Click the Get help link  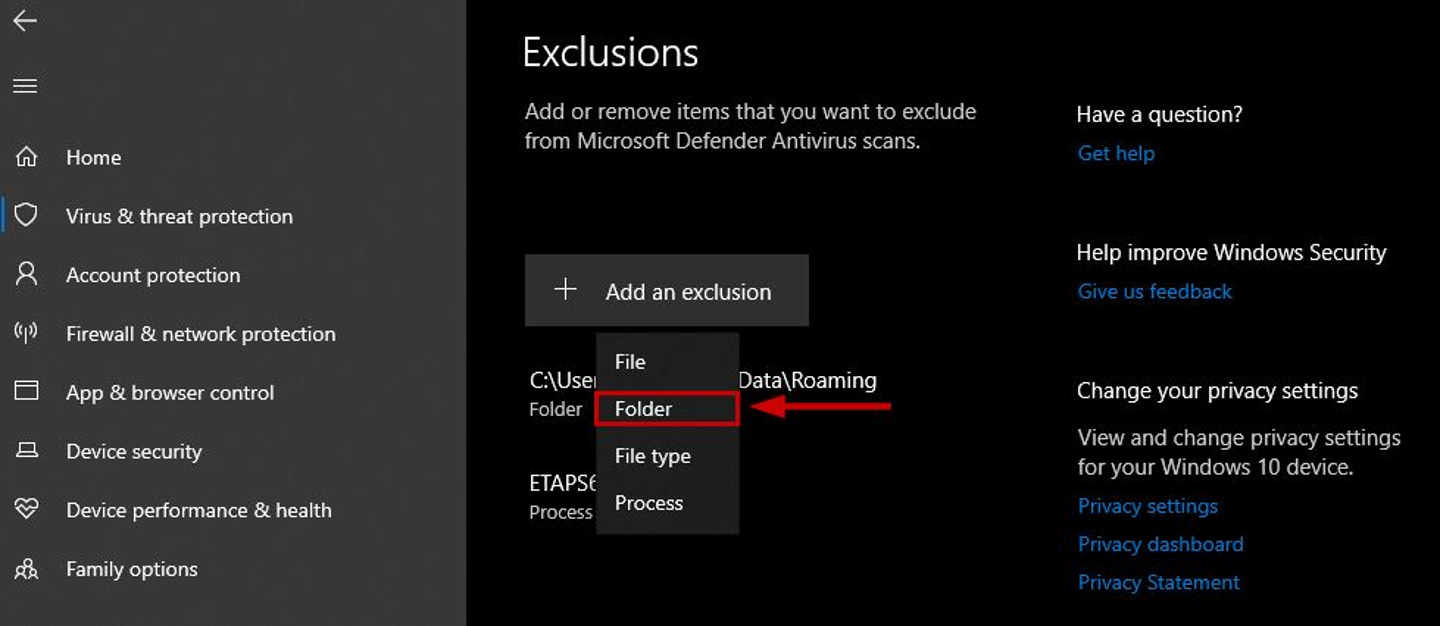(1116, 153)
